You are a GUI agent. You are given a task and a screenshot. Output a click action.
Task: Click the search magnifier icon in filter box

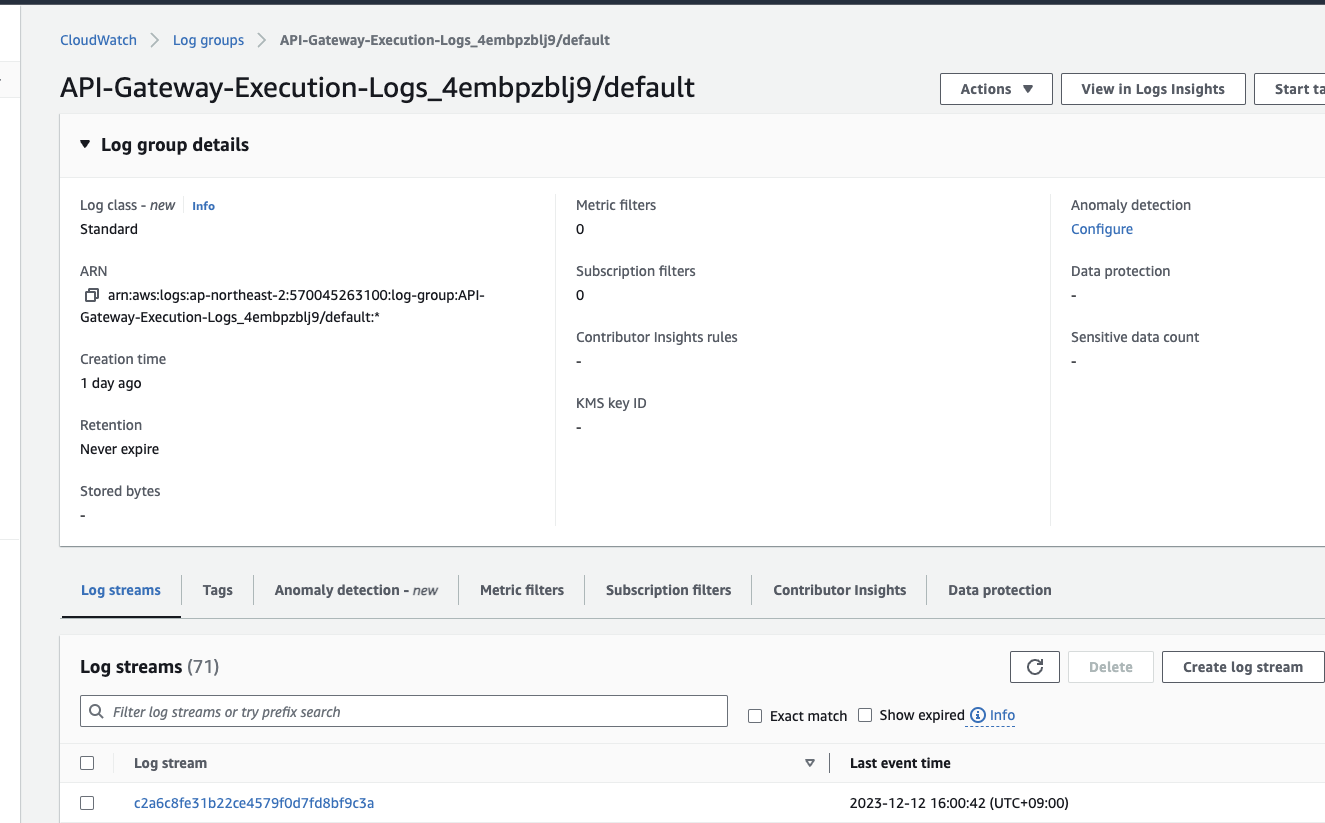coord(96,712)
